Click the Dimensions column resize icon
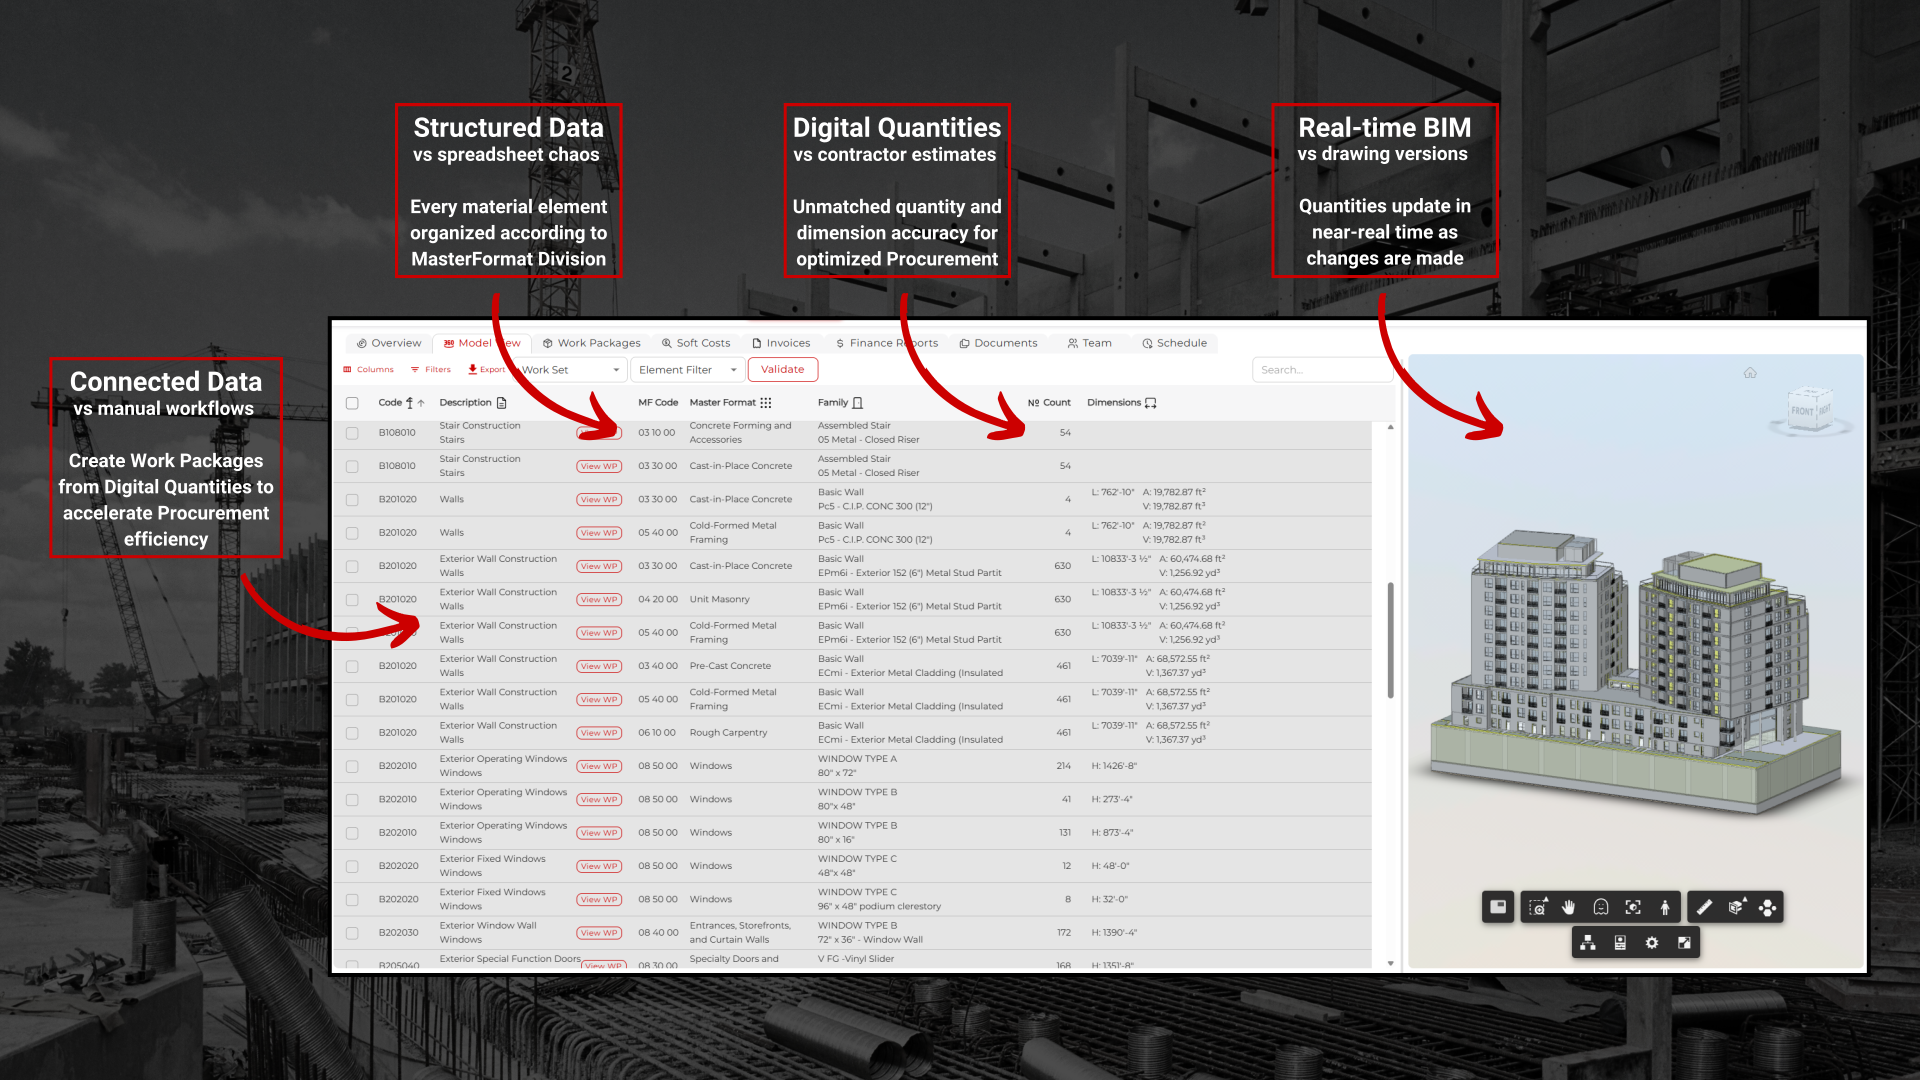 [x=1151, y=403]
